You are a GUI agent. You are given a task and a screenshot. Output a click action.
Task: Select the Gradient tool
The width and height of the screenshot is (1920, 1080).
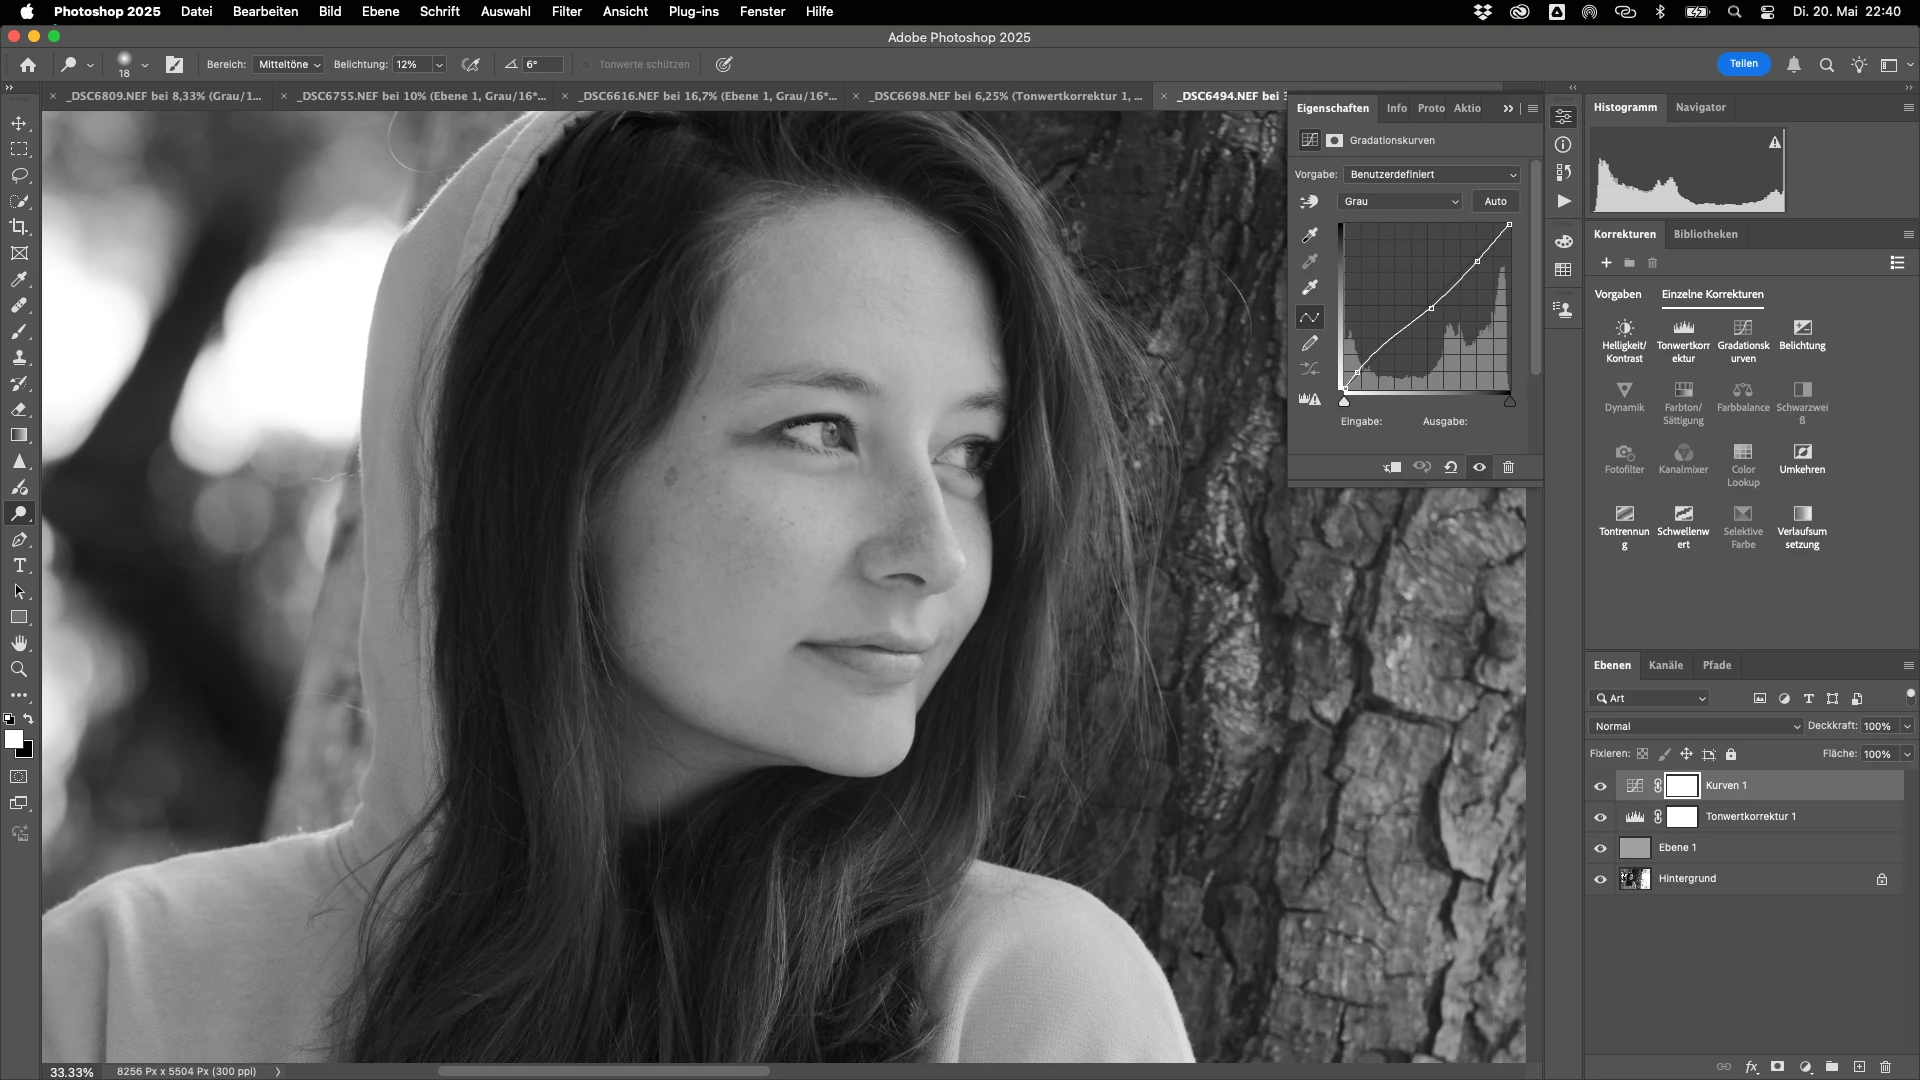tap(19, 435)
